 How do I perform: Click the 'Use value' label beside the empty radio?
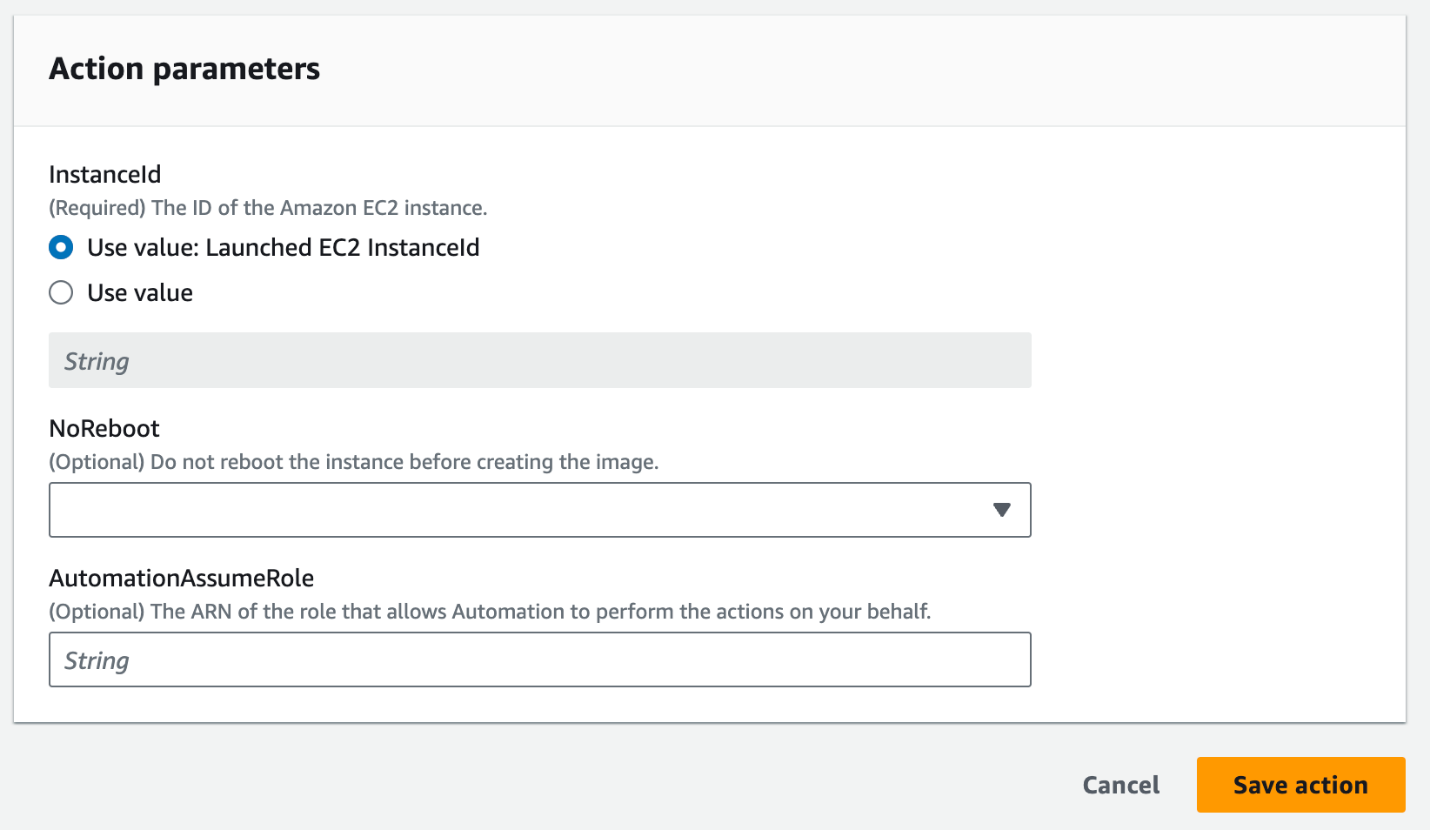(140, 293)
